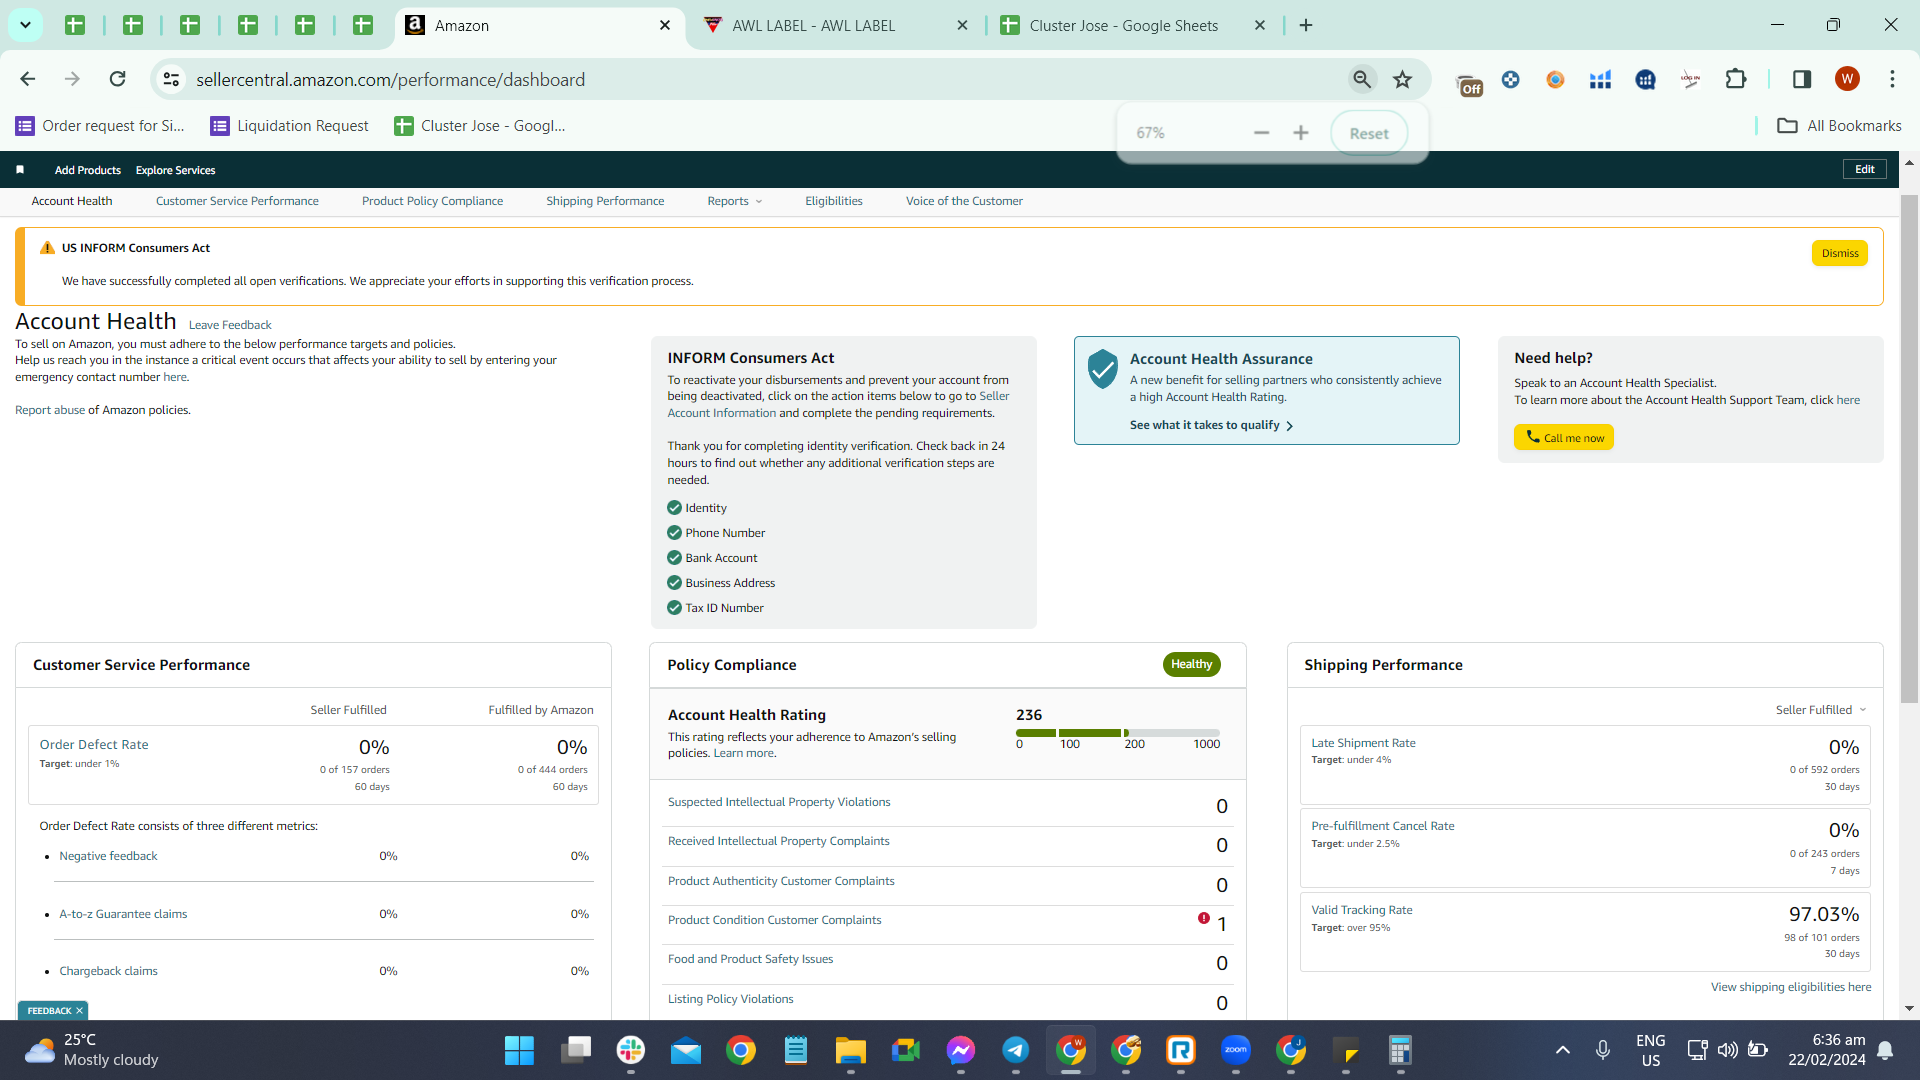Image resolution: width=1920 pixels, height=1080 pixels.
Task: Open the tab search dropdown arrow
Action: coord(25,25)
